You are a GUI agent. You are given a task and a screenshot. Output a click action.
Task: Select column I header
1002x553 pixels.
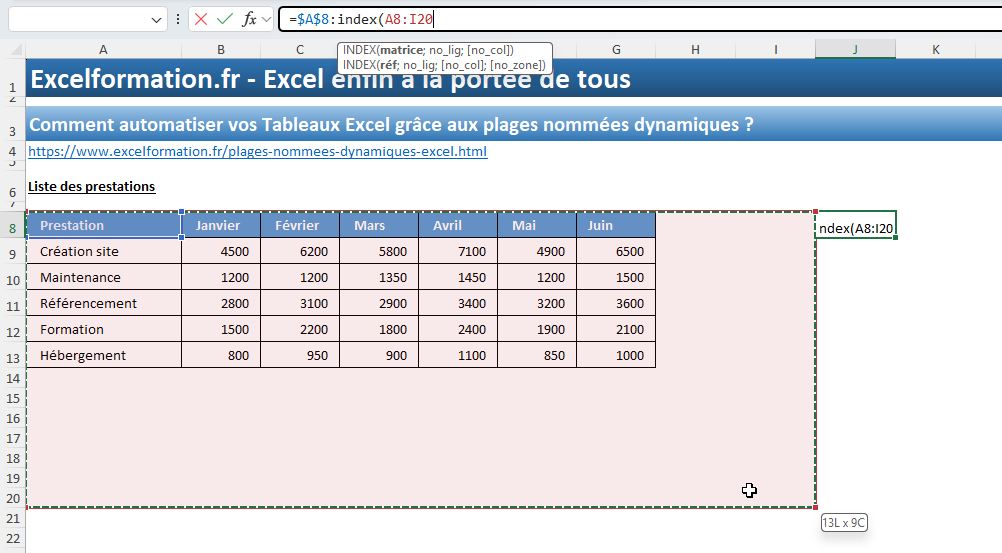click(775, 50)
